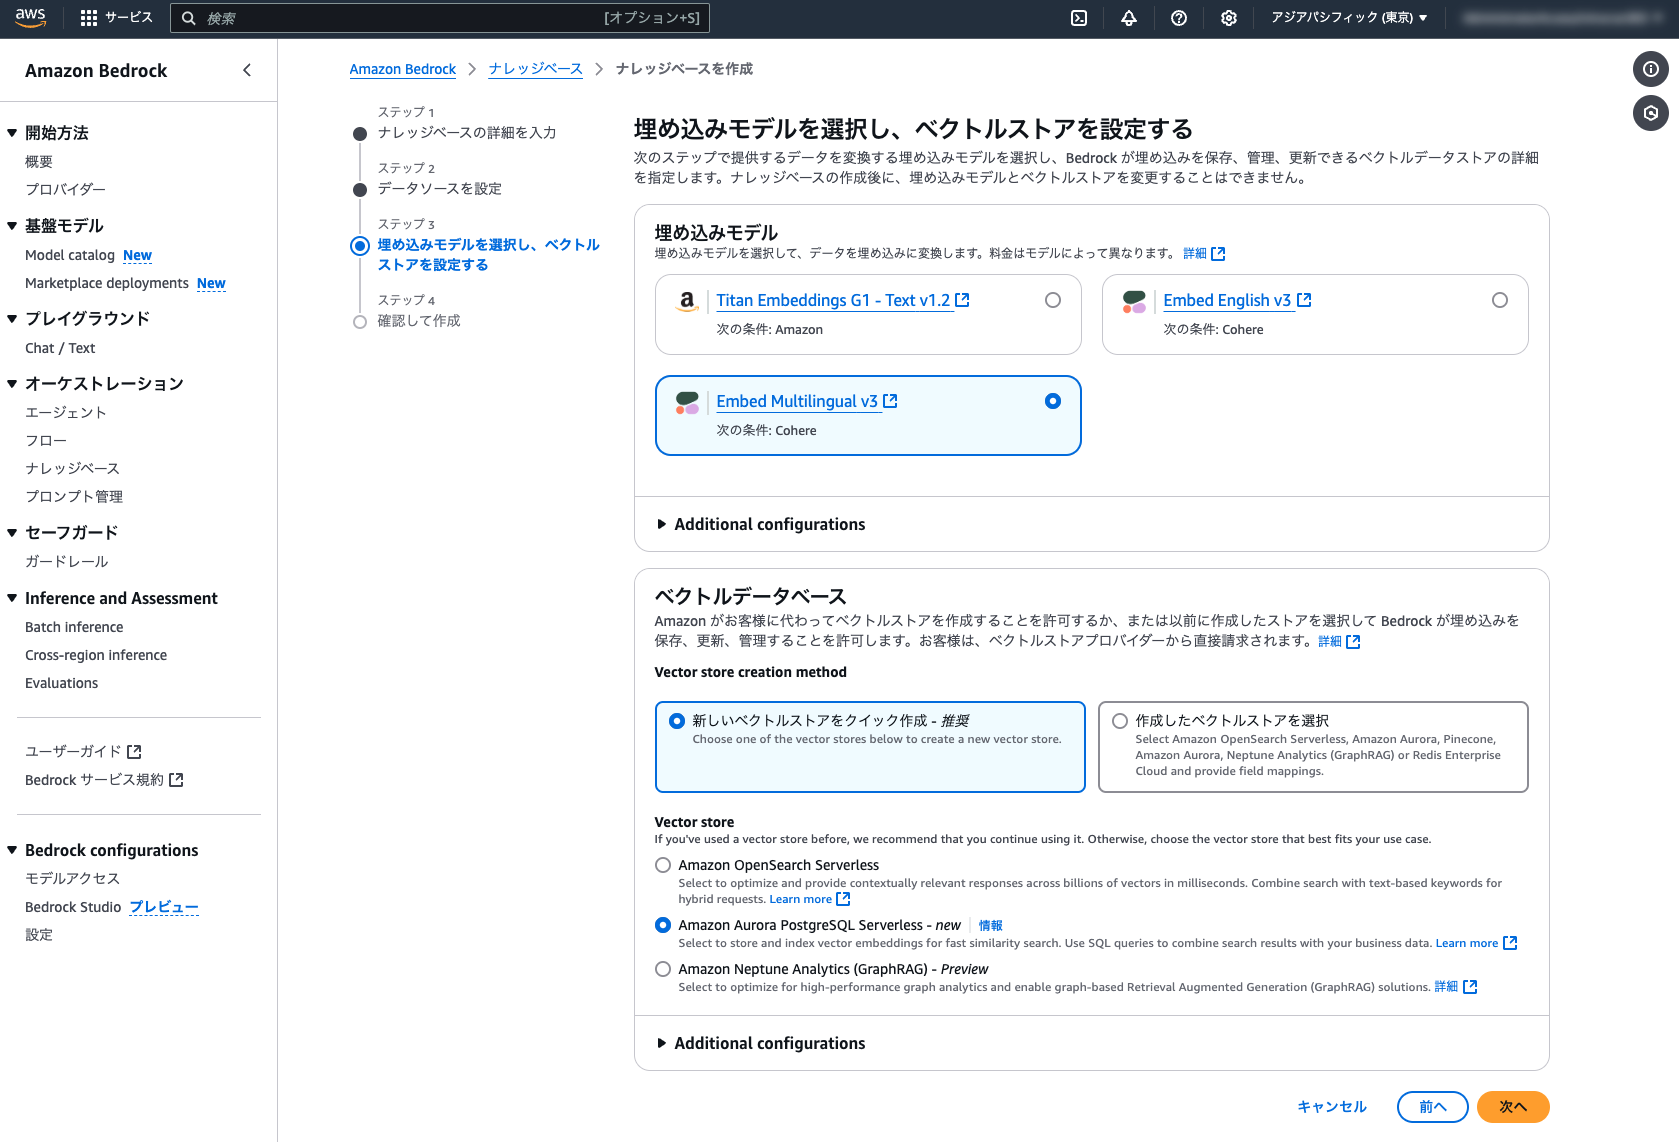Open region dropdown アジアパシフィック (東京)
The image size is (1679, 1142).
click(x=1349, y=18)
